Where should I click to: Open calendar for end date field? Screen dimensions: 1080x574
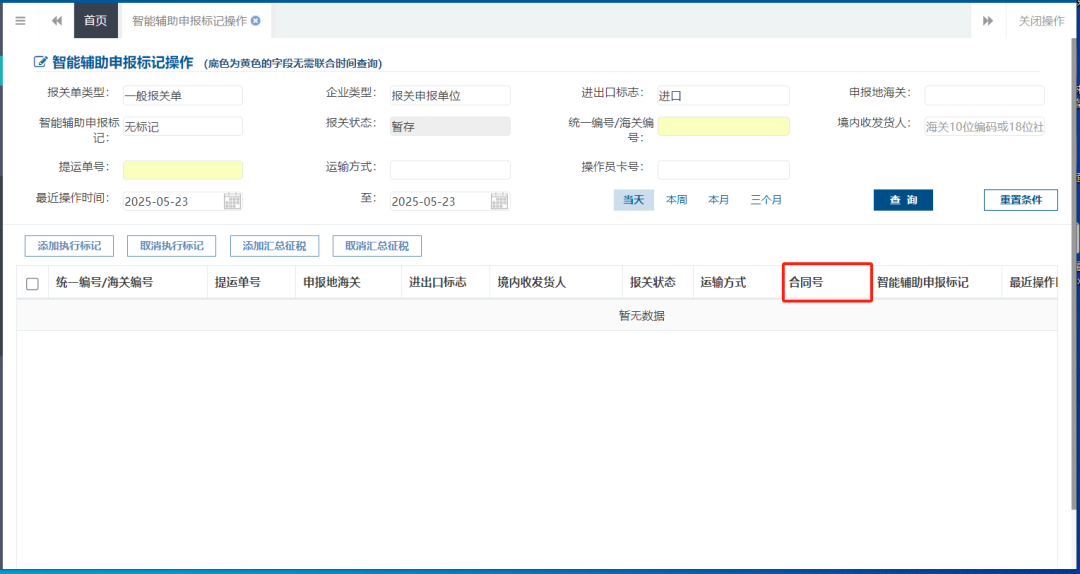[x=499, y=201]
